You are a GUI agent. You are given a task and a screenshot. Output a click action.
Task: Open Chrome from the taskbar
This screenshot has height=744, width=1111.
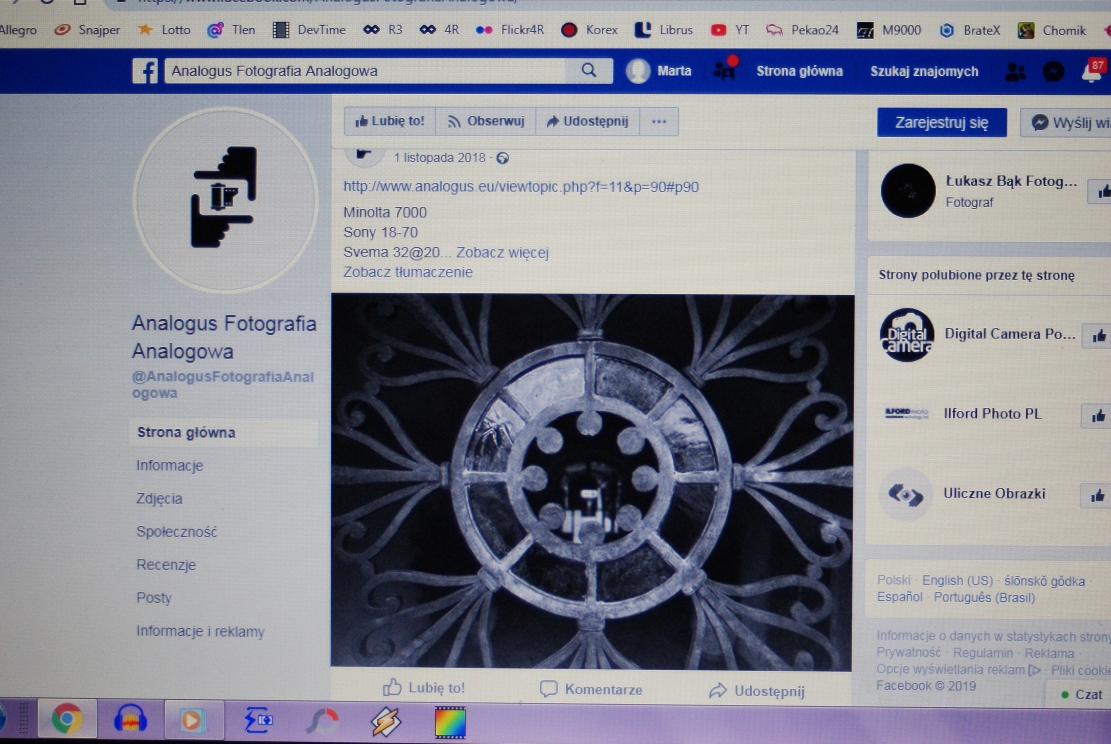click(67, 719)
